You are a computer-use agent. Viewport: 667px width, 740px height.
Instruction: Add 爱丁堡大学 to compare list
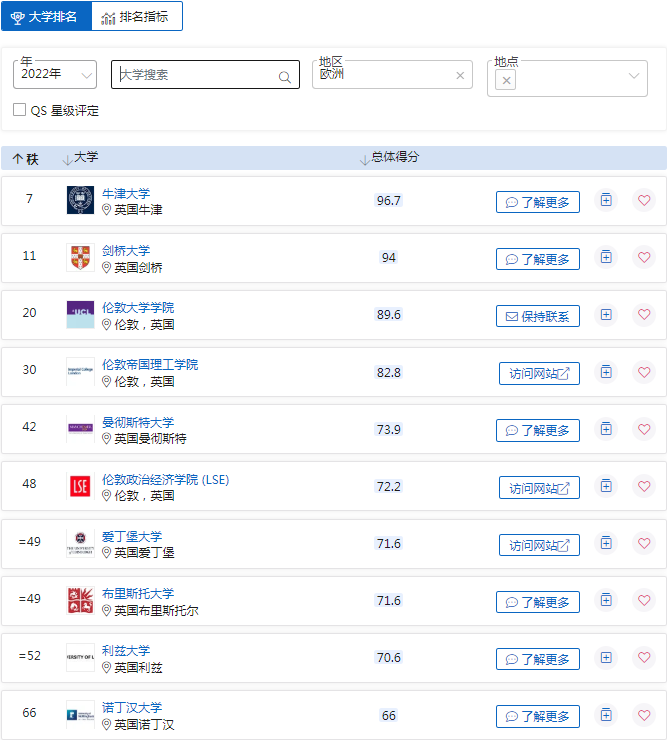click(x=605, y=543)
